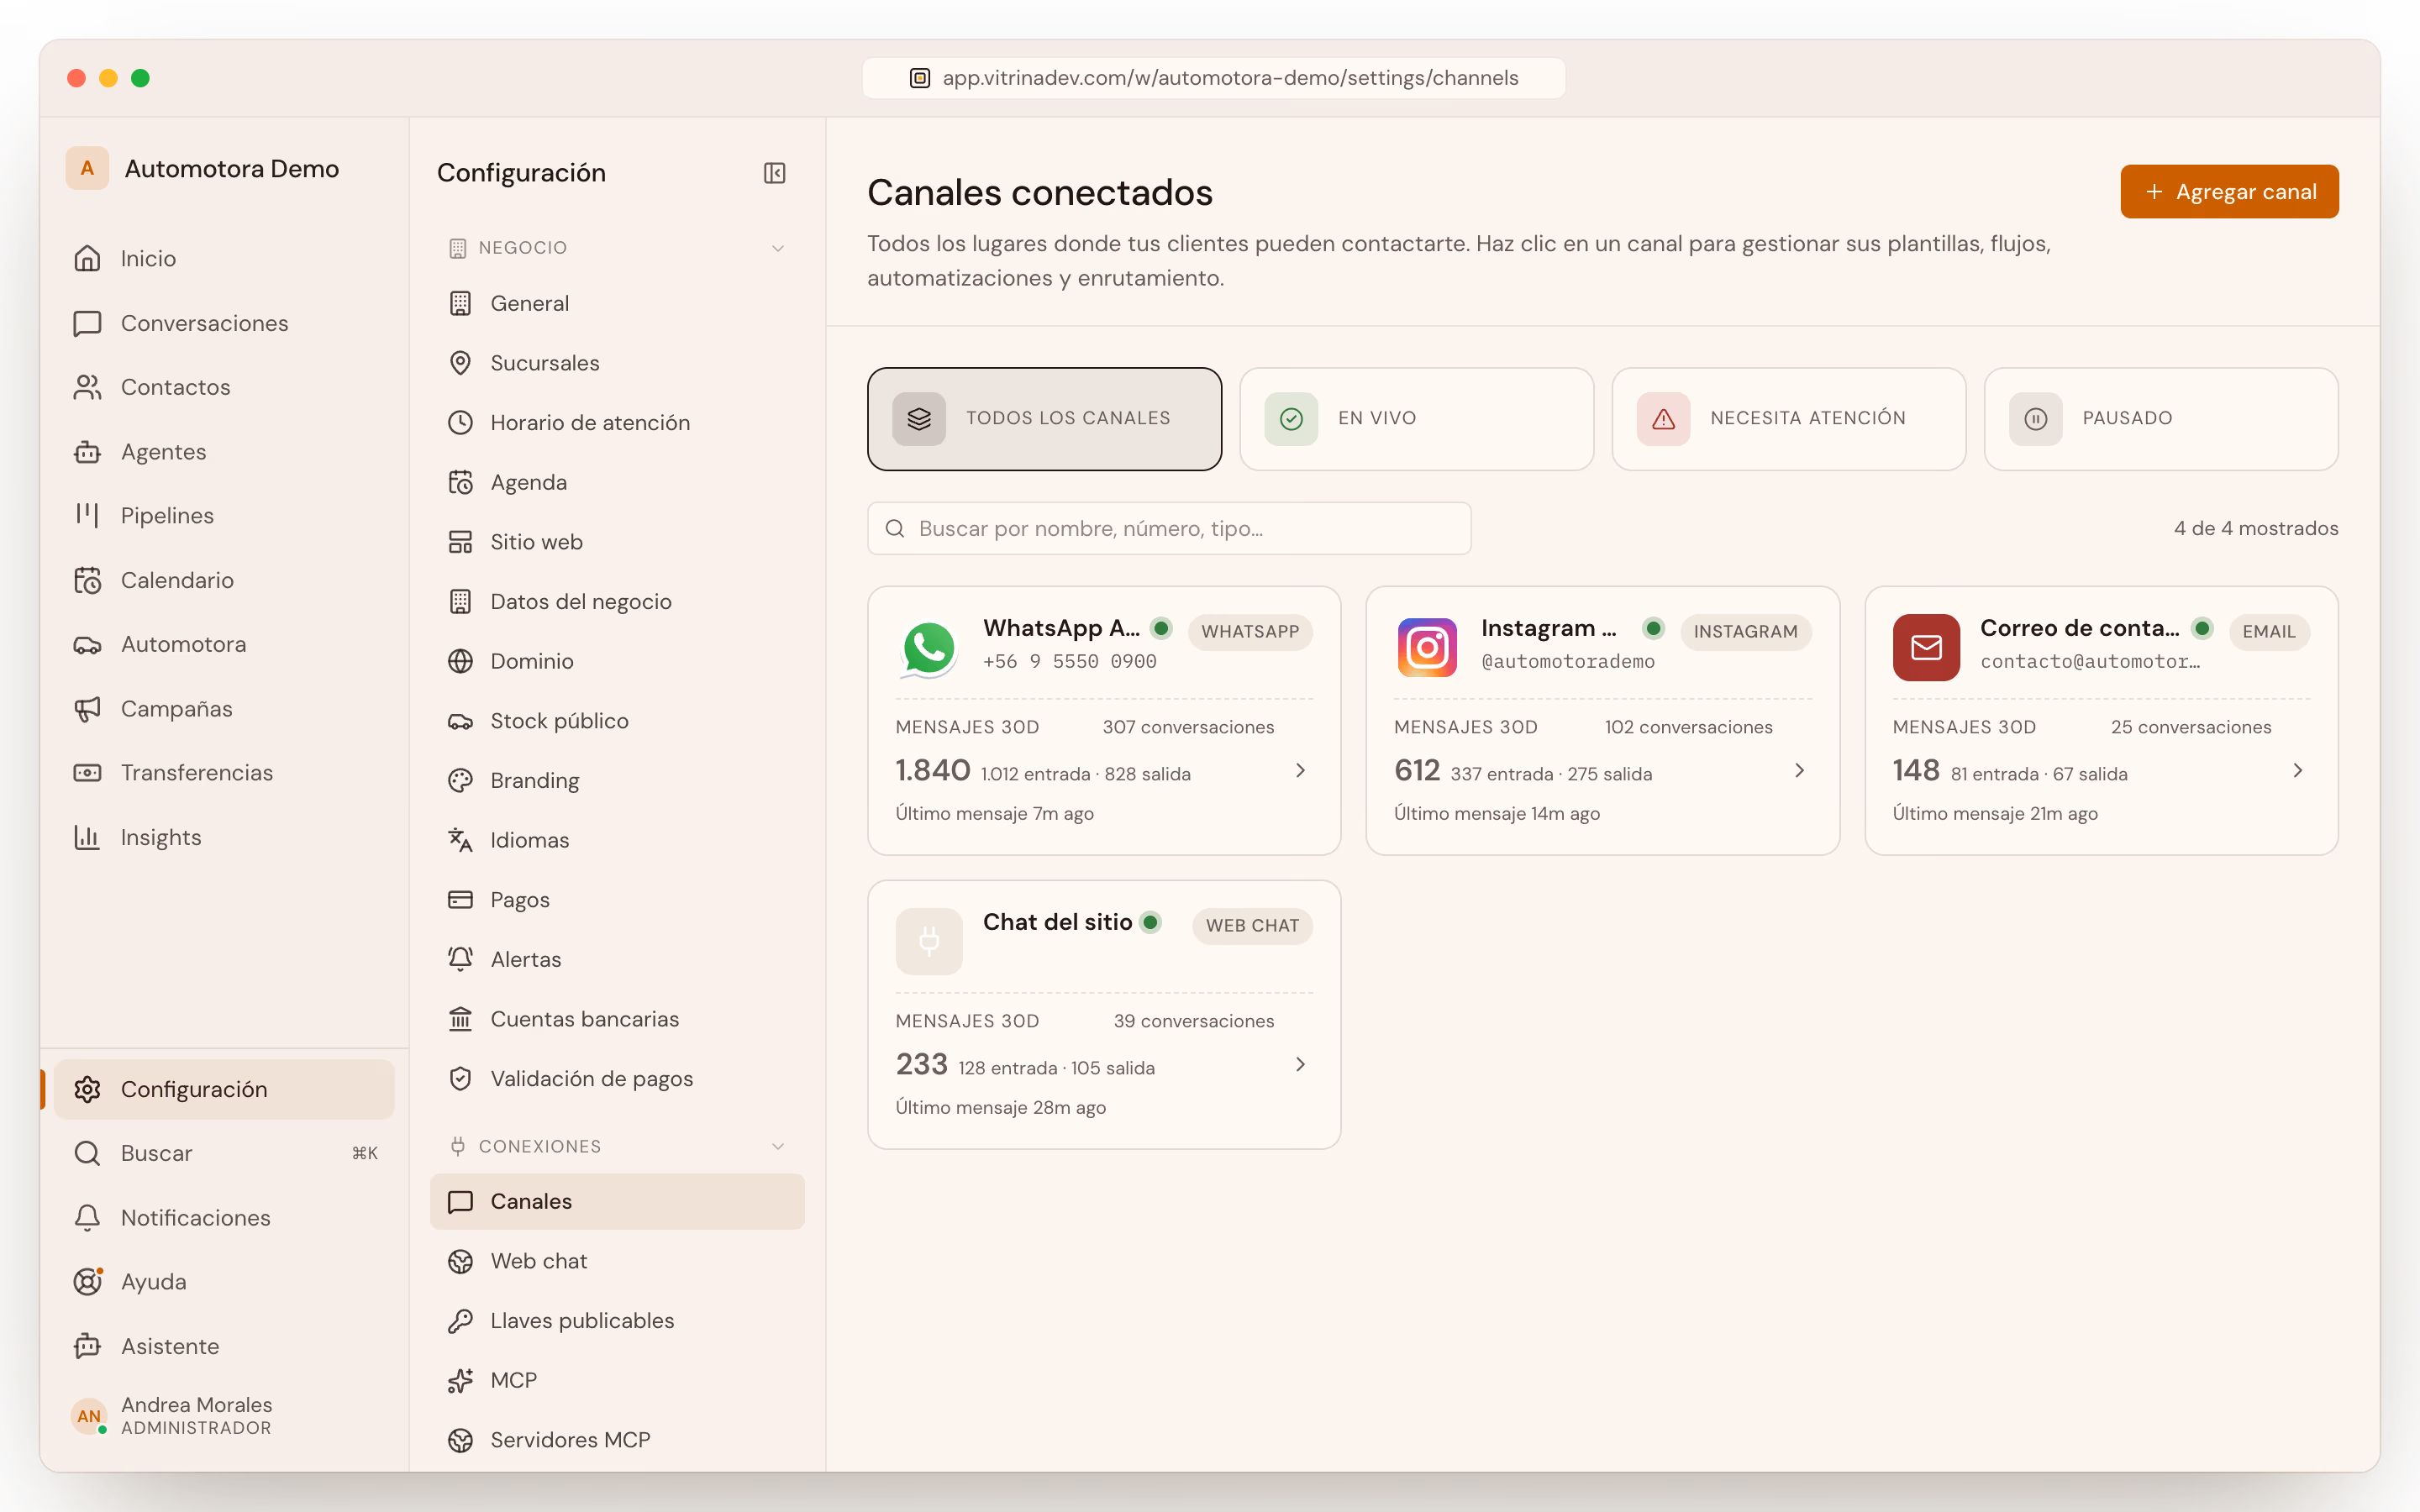The image size is (2420, 1512).
Task: Open Servidores MCP settings
Action: pos(617,1440)
